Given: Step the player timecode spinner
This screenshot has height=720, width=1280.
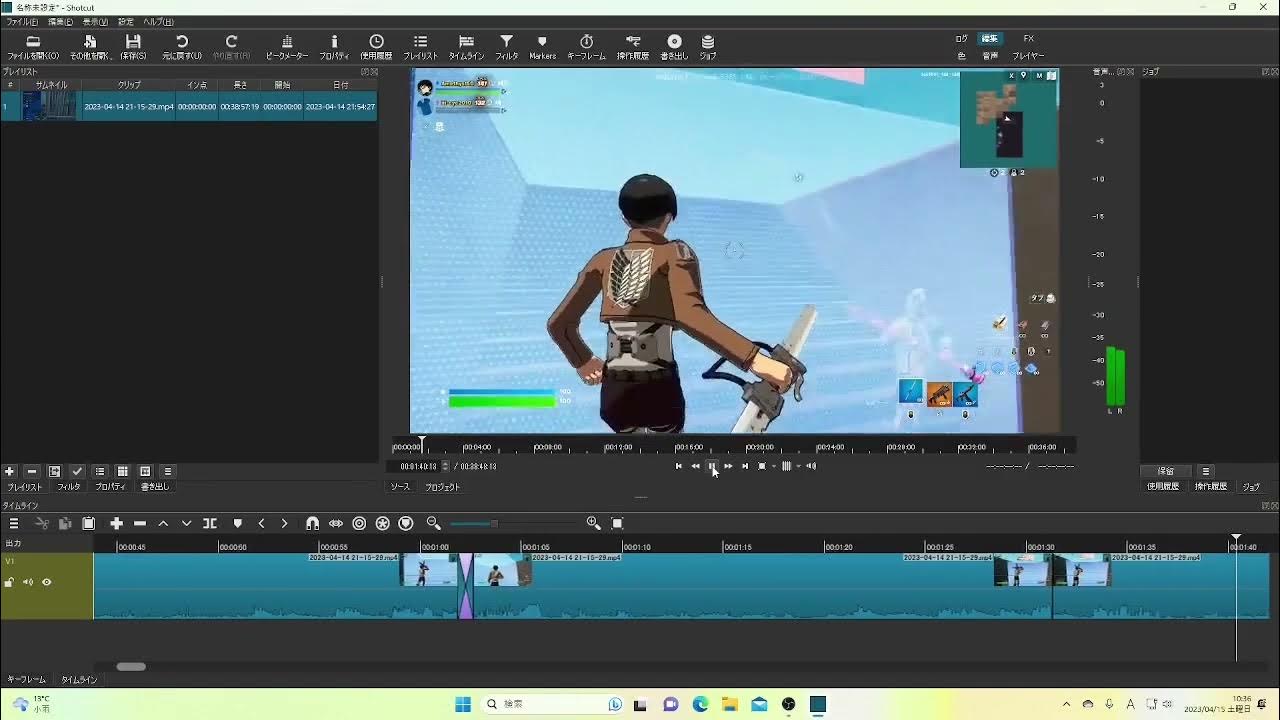Looking at the screenshot, I should [445, 466].
